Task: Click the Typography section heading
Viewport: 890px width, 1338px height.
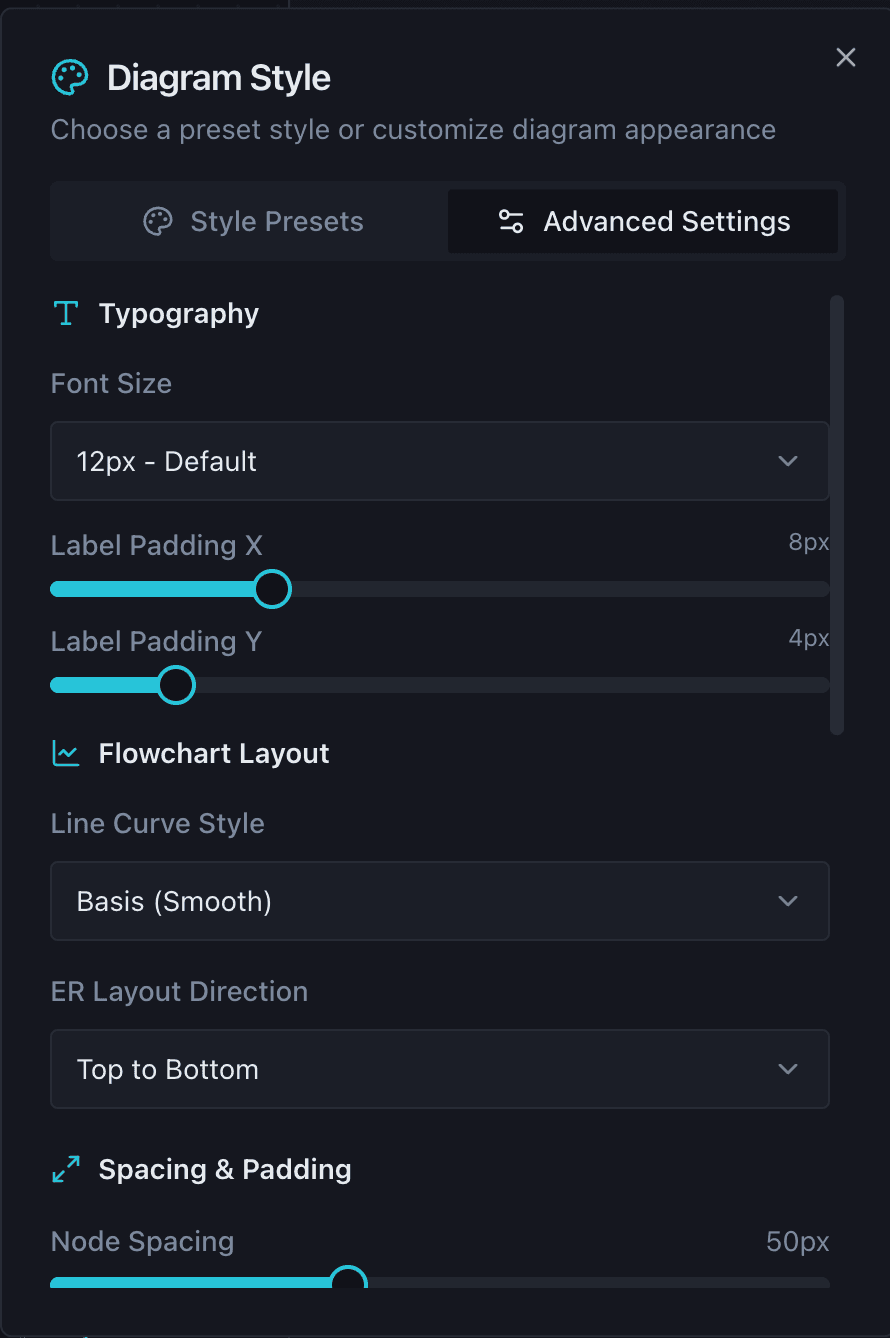Action: click(x=178, y=313)
